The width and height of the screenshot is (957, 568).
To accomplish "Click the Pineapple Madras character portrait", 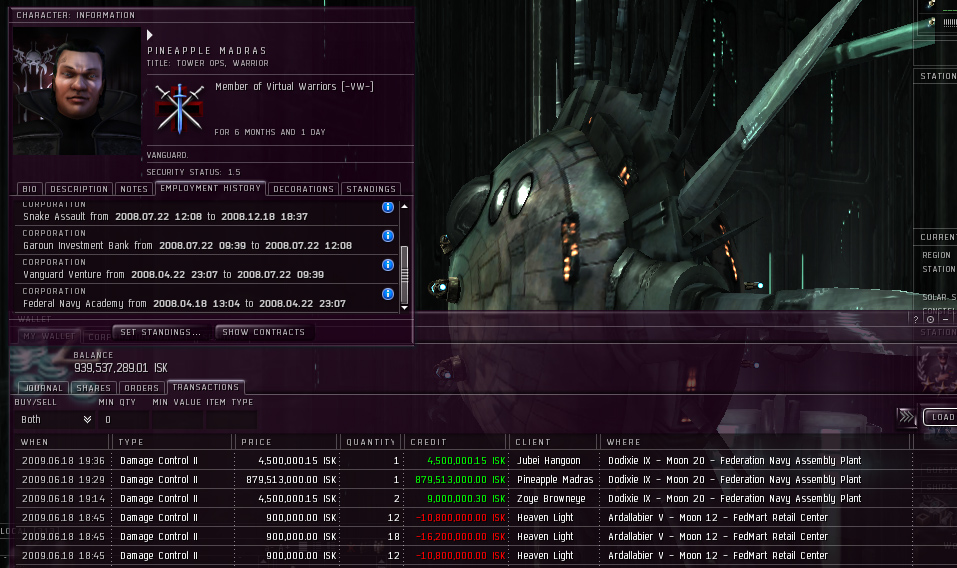I will 77,90.
